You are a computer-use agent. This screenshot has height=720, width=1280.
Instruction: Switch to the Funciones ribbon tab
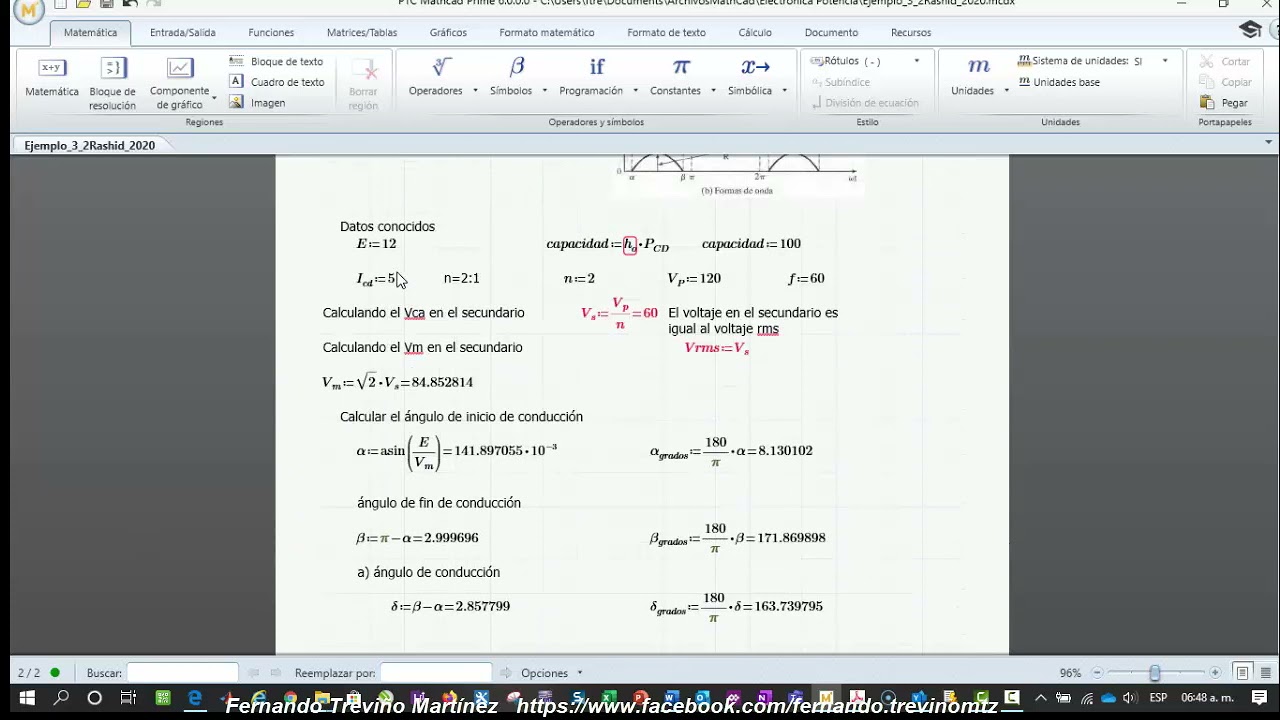(271, 33)
